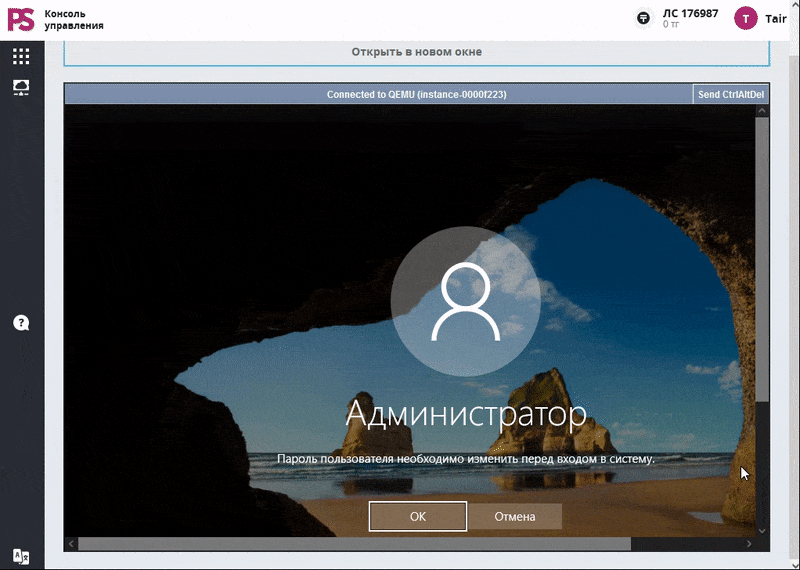This screenshot has height=570, width=800.
Task: Click the 'Администратор' account name
Action: tap(466, 414)
